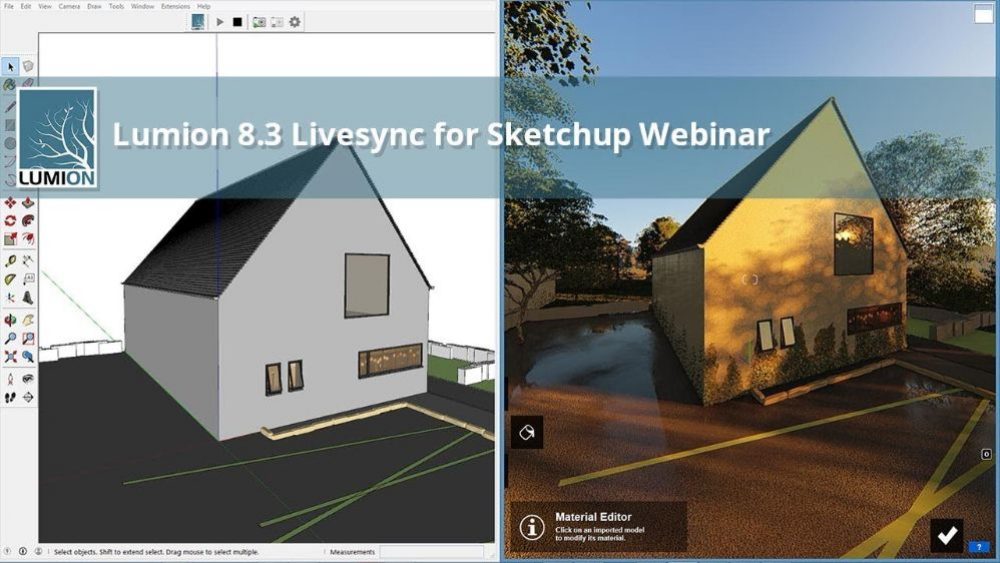This screenshot has width=1000, height=563.
Task: Open the Draw menu
Action: coord(94,6)
